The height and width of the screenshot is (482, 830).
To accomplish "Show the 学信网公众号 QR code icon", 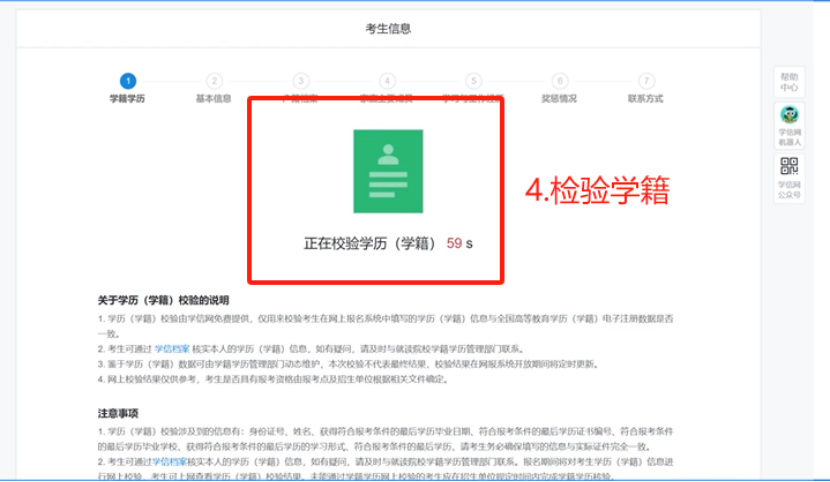I will pos(789,166).
